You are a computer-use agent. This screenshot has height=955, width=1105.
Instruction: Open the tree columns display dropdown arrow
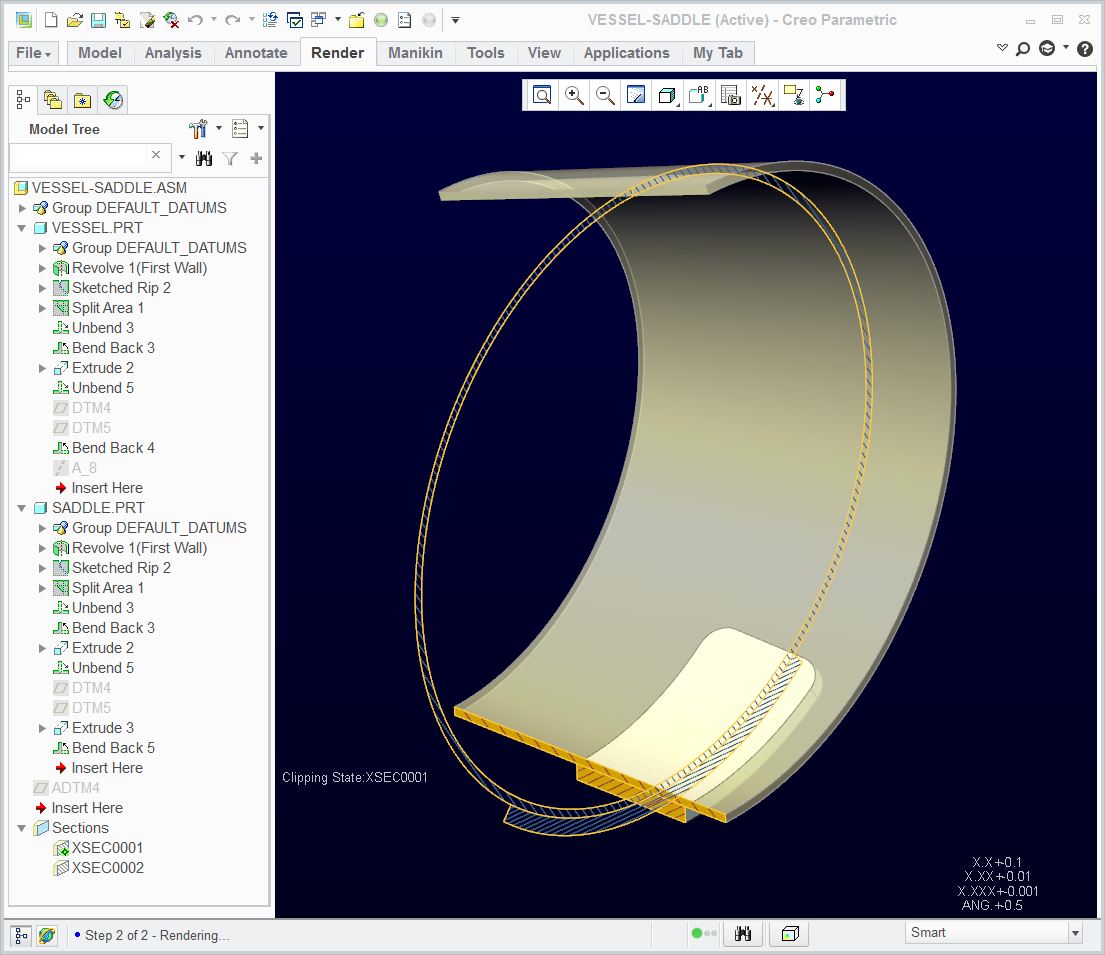[x=261, y=128]
